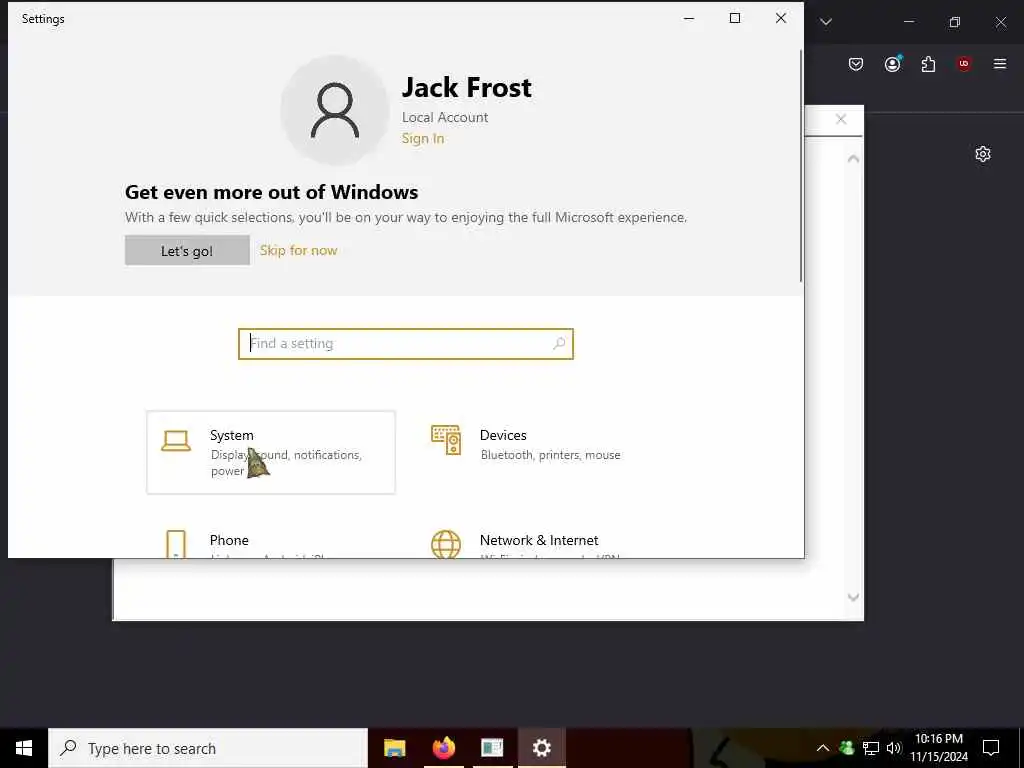Focus the Find a setting search box

pos(406,344)
